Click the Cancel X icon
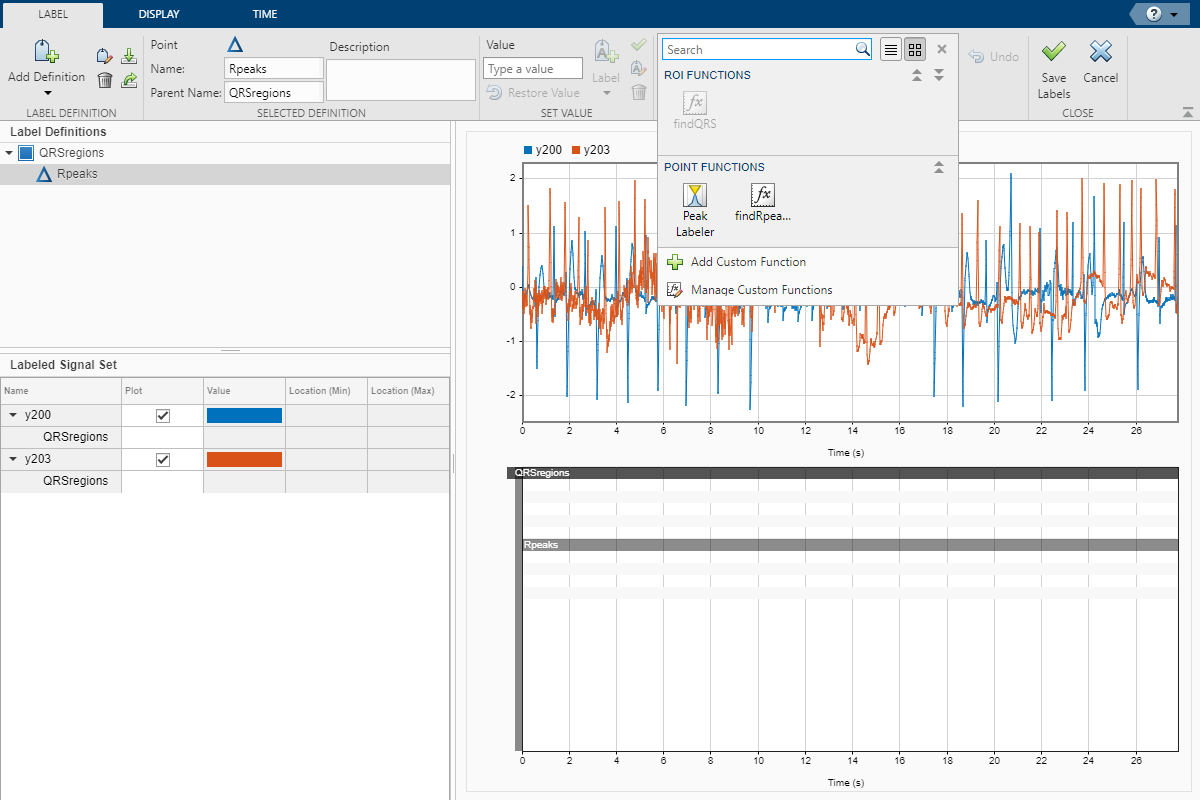The image size is (1200, 800). [x=1100, y=52]
